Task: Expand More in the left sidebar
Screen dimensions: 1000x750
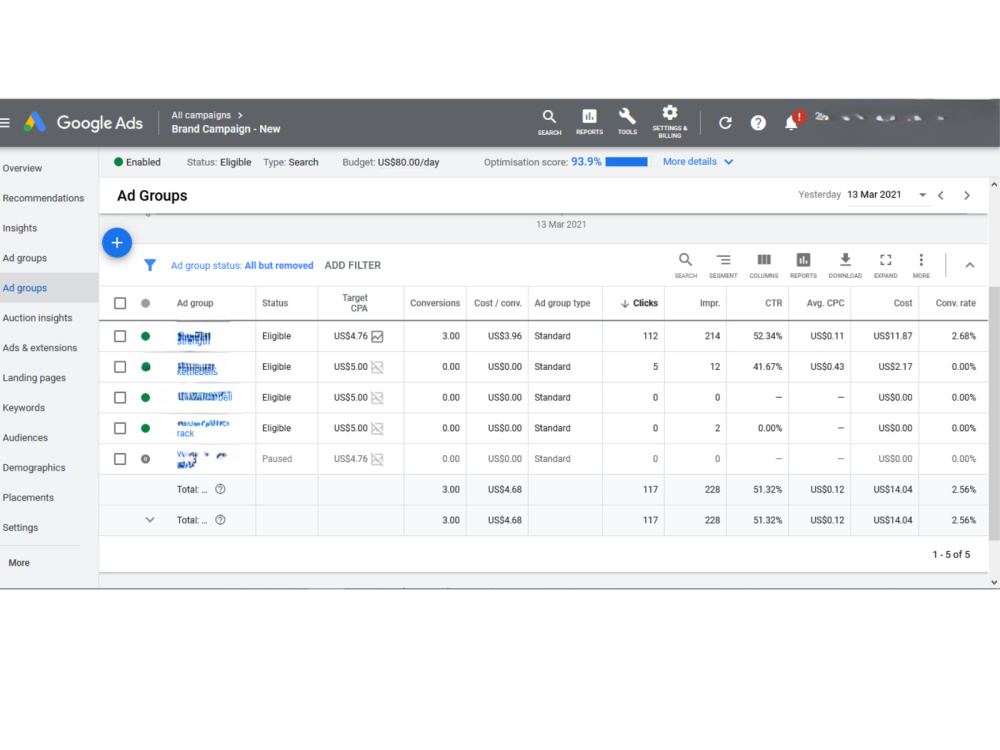Action: 19,562
